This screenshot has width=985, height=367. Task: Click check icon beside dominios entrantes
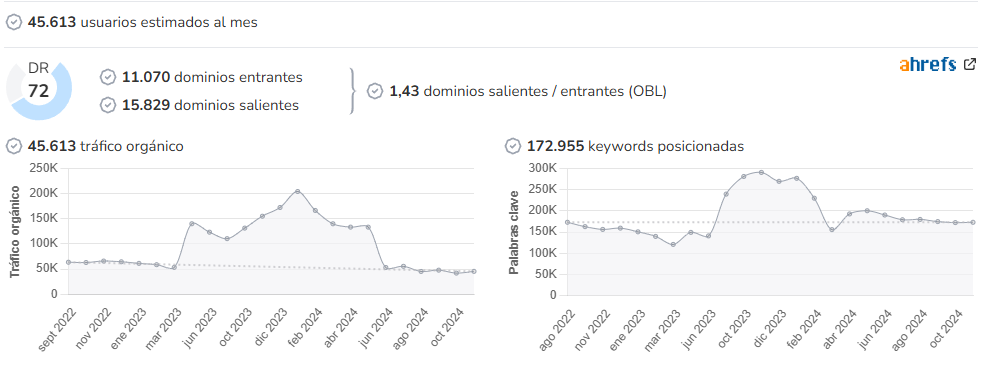pos(108,77)
